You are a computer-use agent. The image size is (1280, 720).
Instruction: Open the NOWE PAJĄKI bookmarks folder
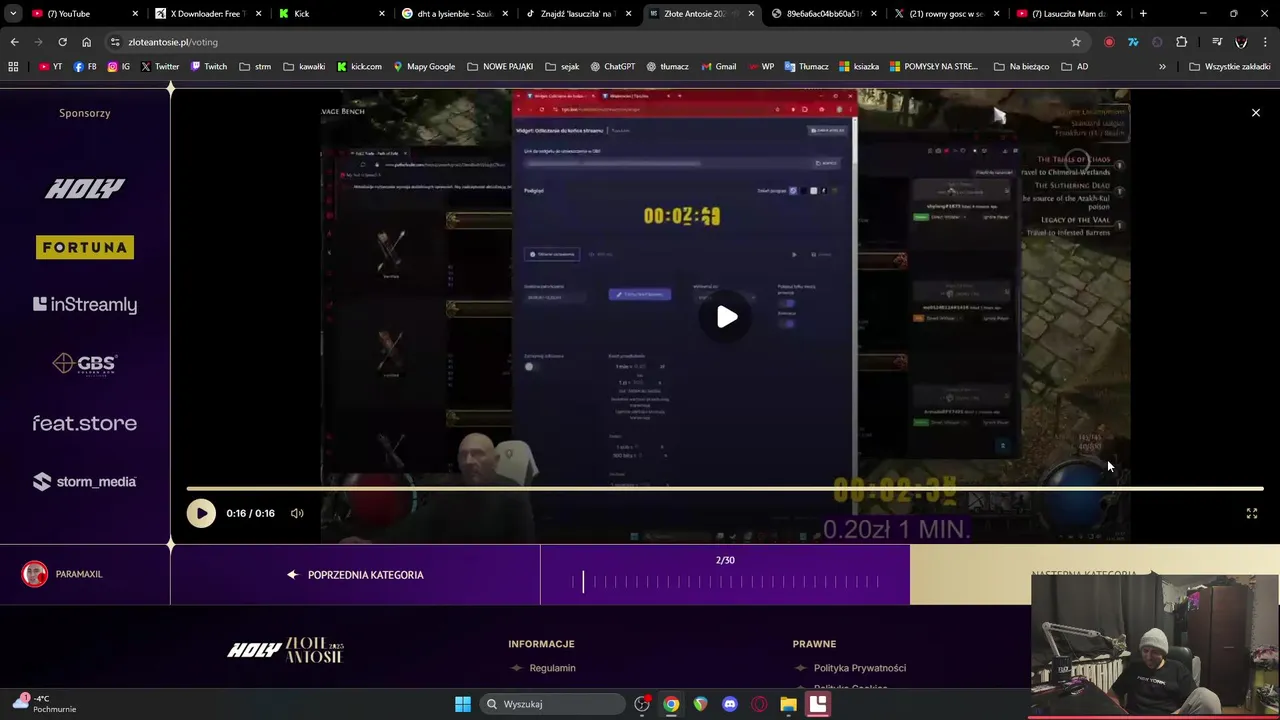[500, 67]
